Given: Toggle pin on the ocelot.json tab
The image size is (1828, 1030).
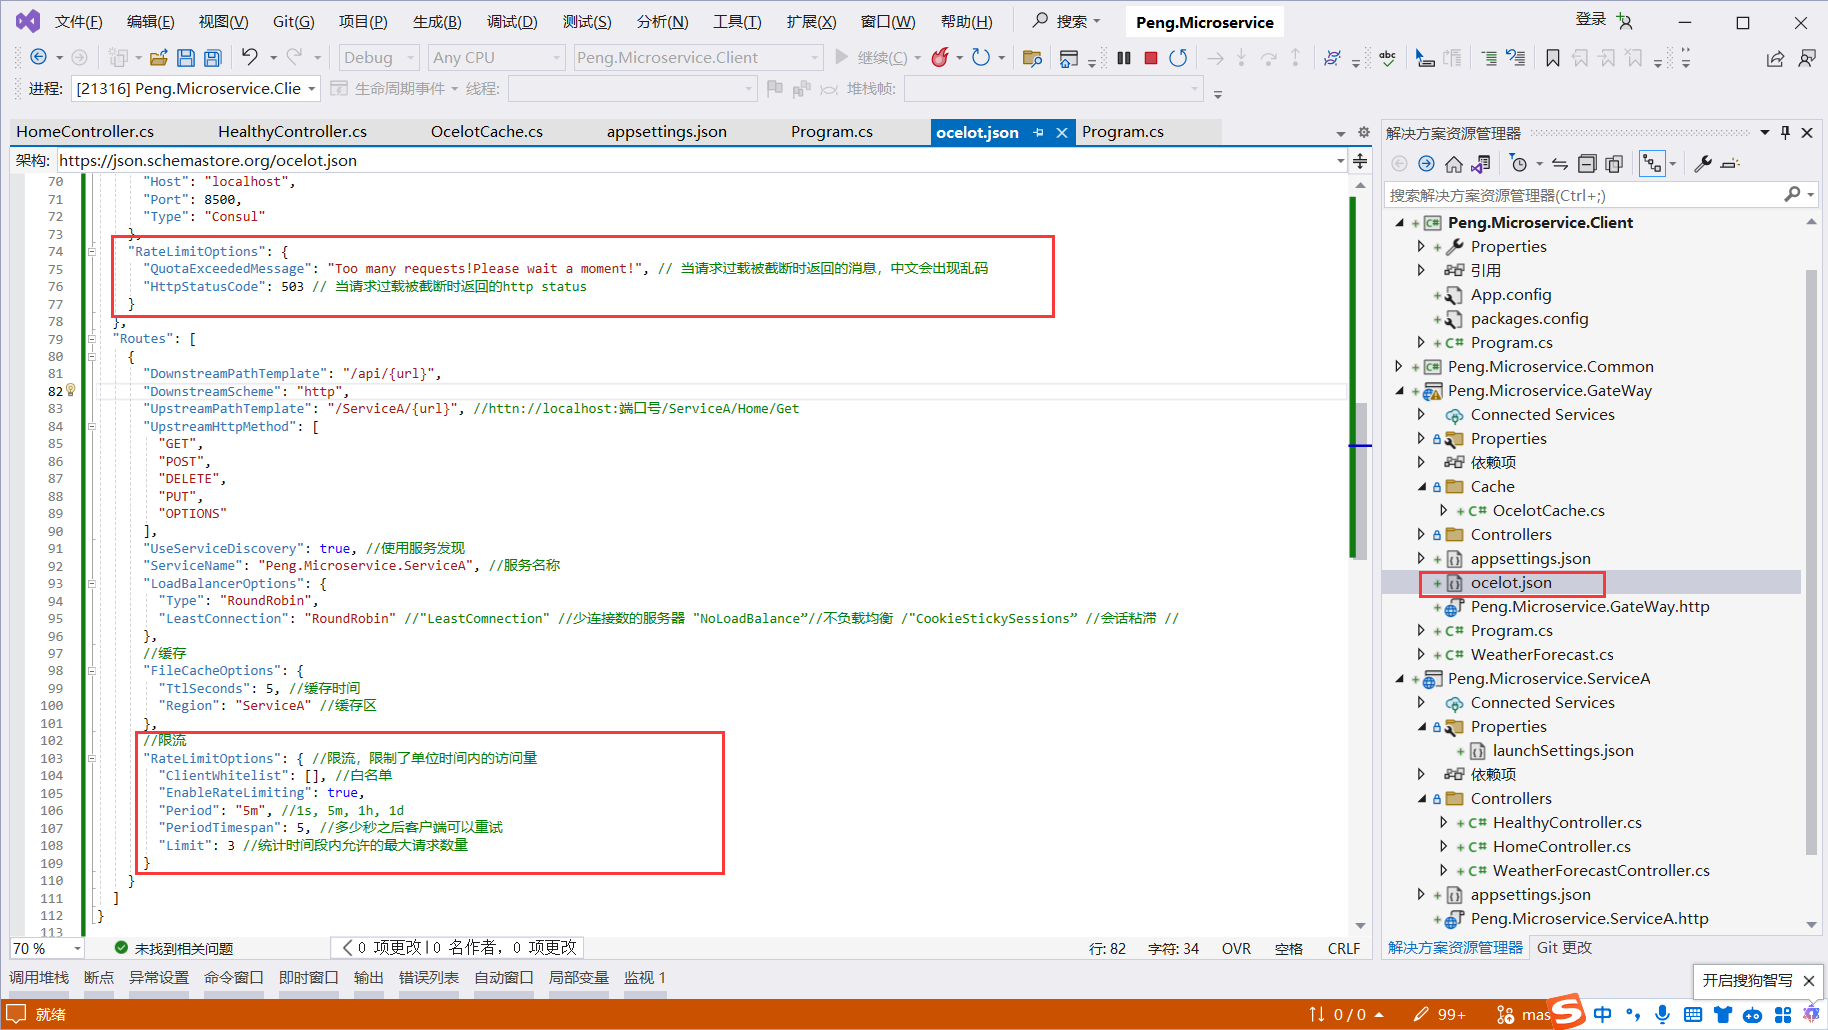Looking at the screenshot, I should coord(1039,132).
